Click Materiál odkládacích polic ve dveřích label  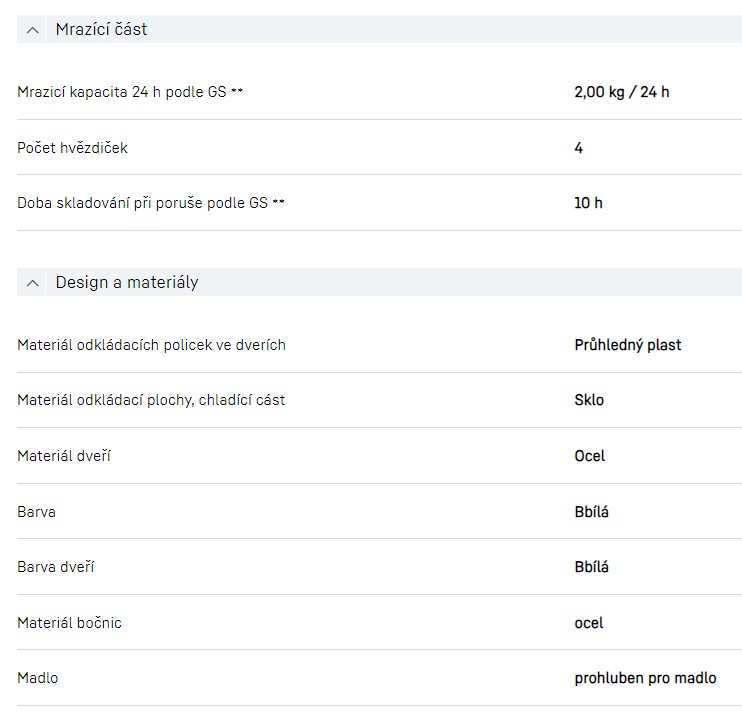(x=151, y=345)
